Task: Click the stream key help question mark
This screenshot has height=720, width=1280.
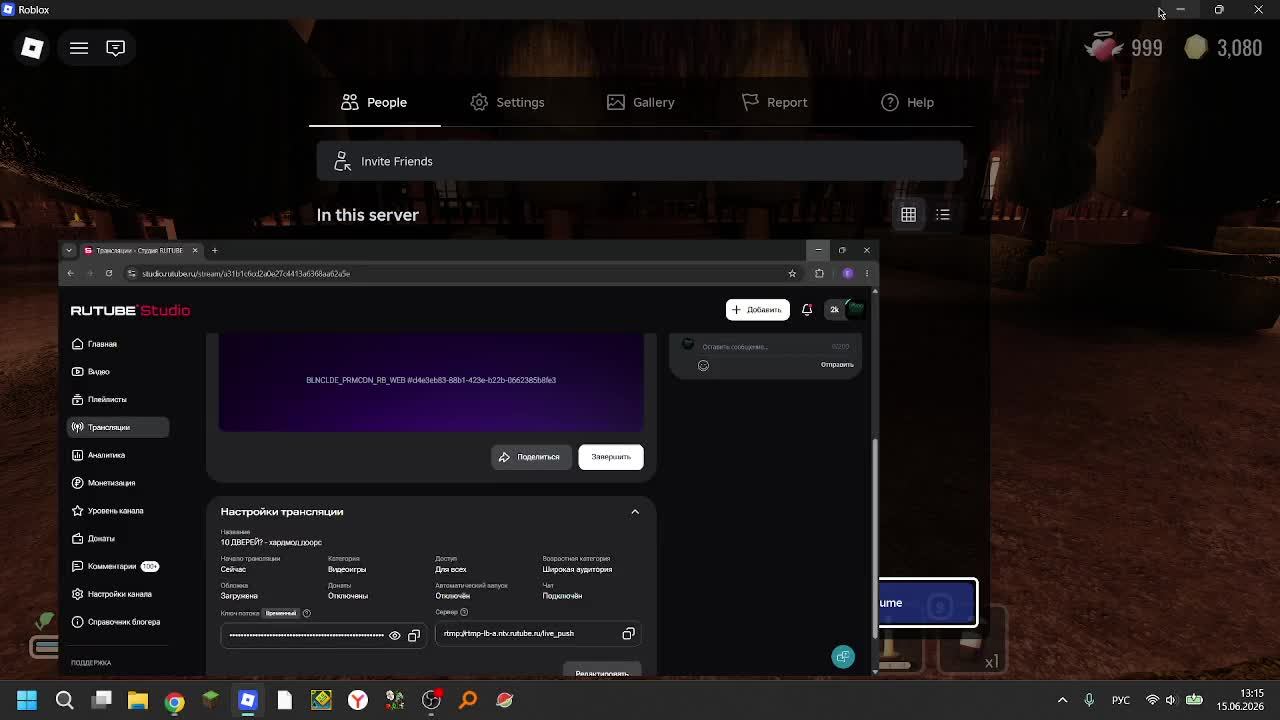Action: 306,613
